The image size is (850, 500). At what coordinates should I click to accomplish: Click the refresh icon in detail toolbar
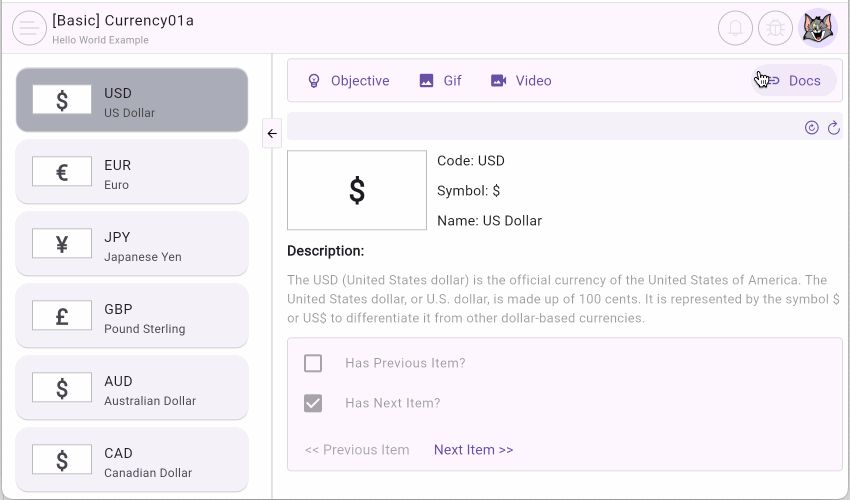coord(833,127)
